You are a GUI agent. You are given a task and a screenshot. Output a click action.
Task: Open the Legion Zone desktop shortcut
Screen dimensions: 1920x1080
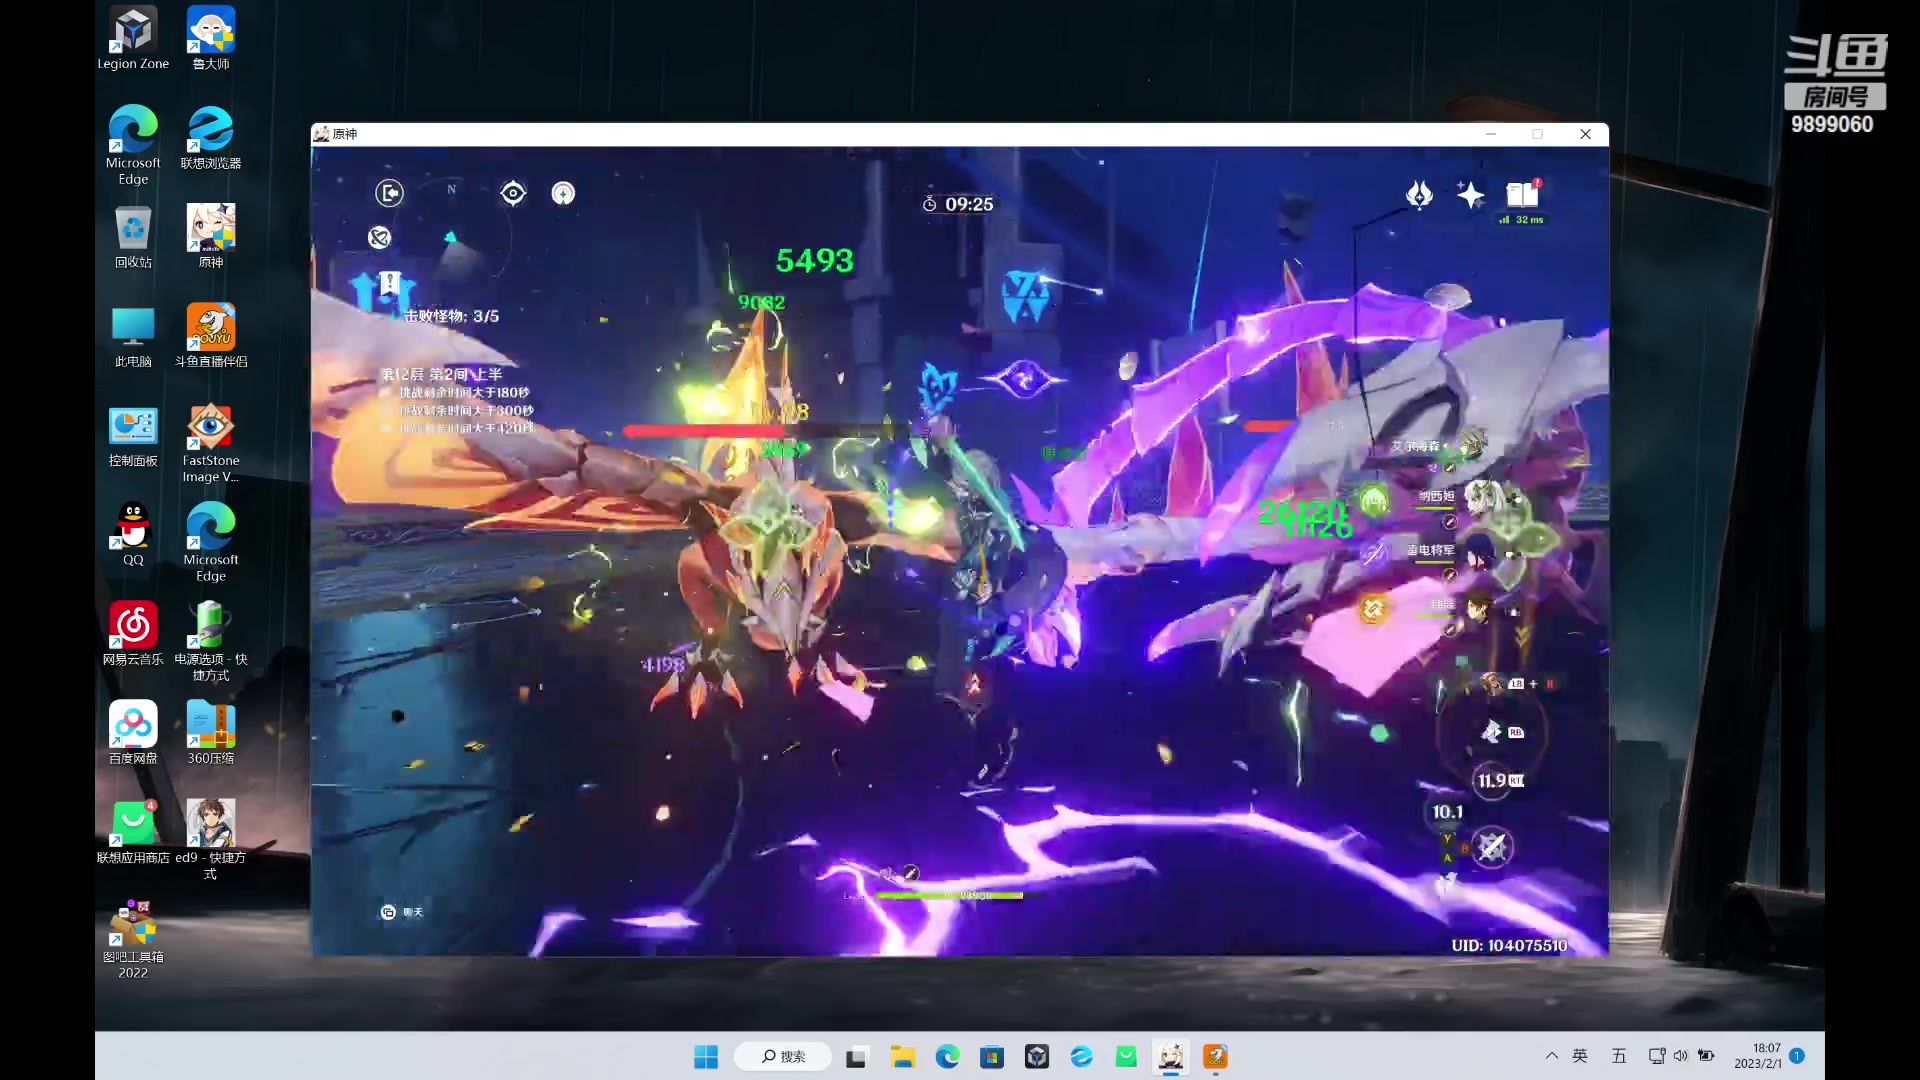[133, 39]
